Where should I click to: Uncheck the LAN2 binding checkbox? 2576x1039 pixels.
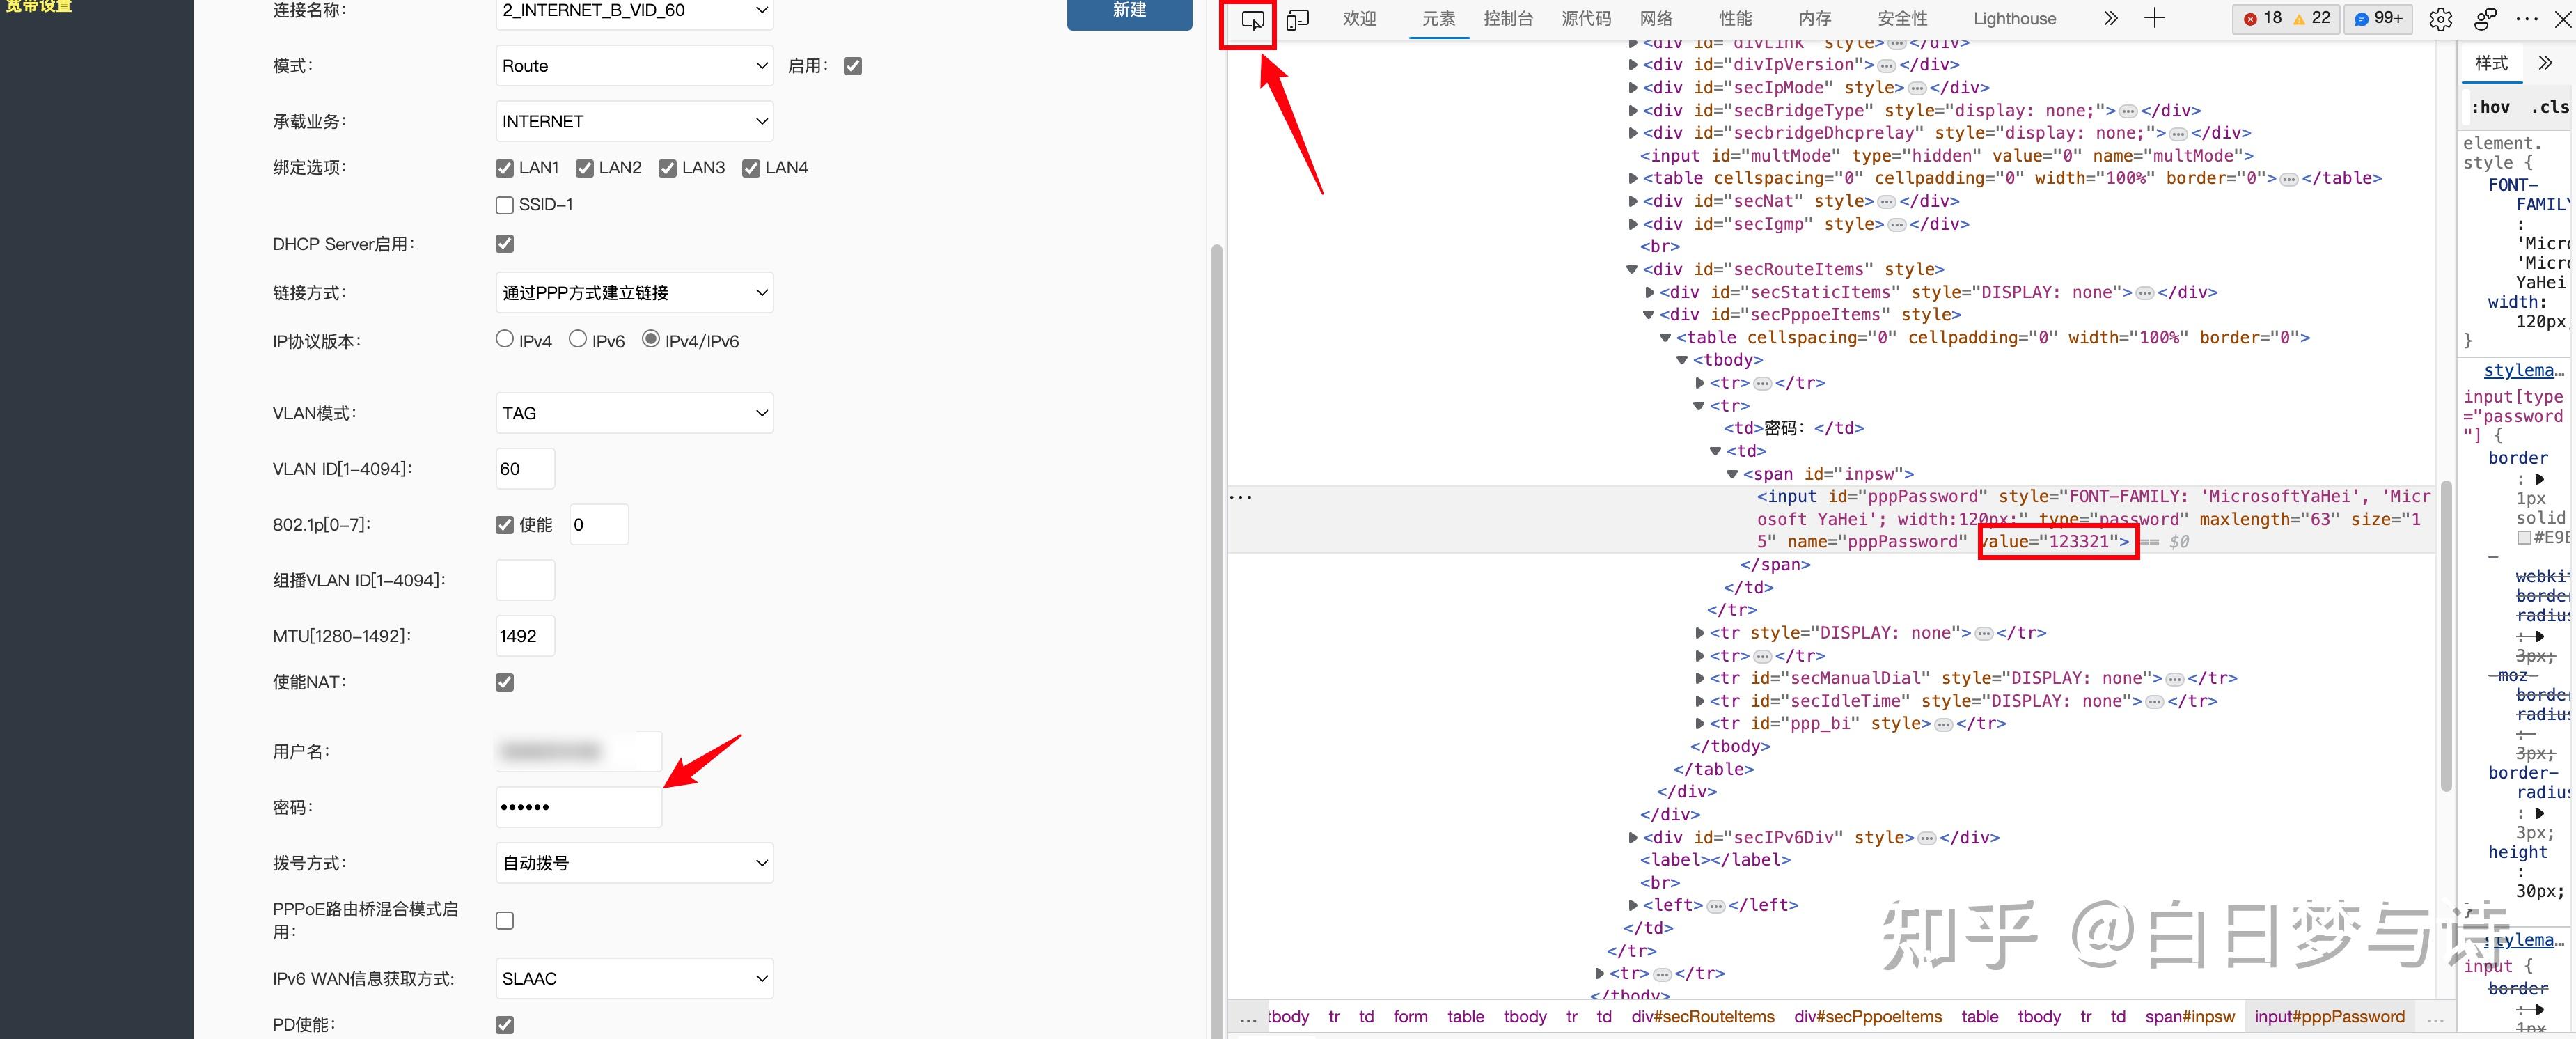coord(585,168)
